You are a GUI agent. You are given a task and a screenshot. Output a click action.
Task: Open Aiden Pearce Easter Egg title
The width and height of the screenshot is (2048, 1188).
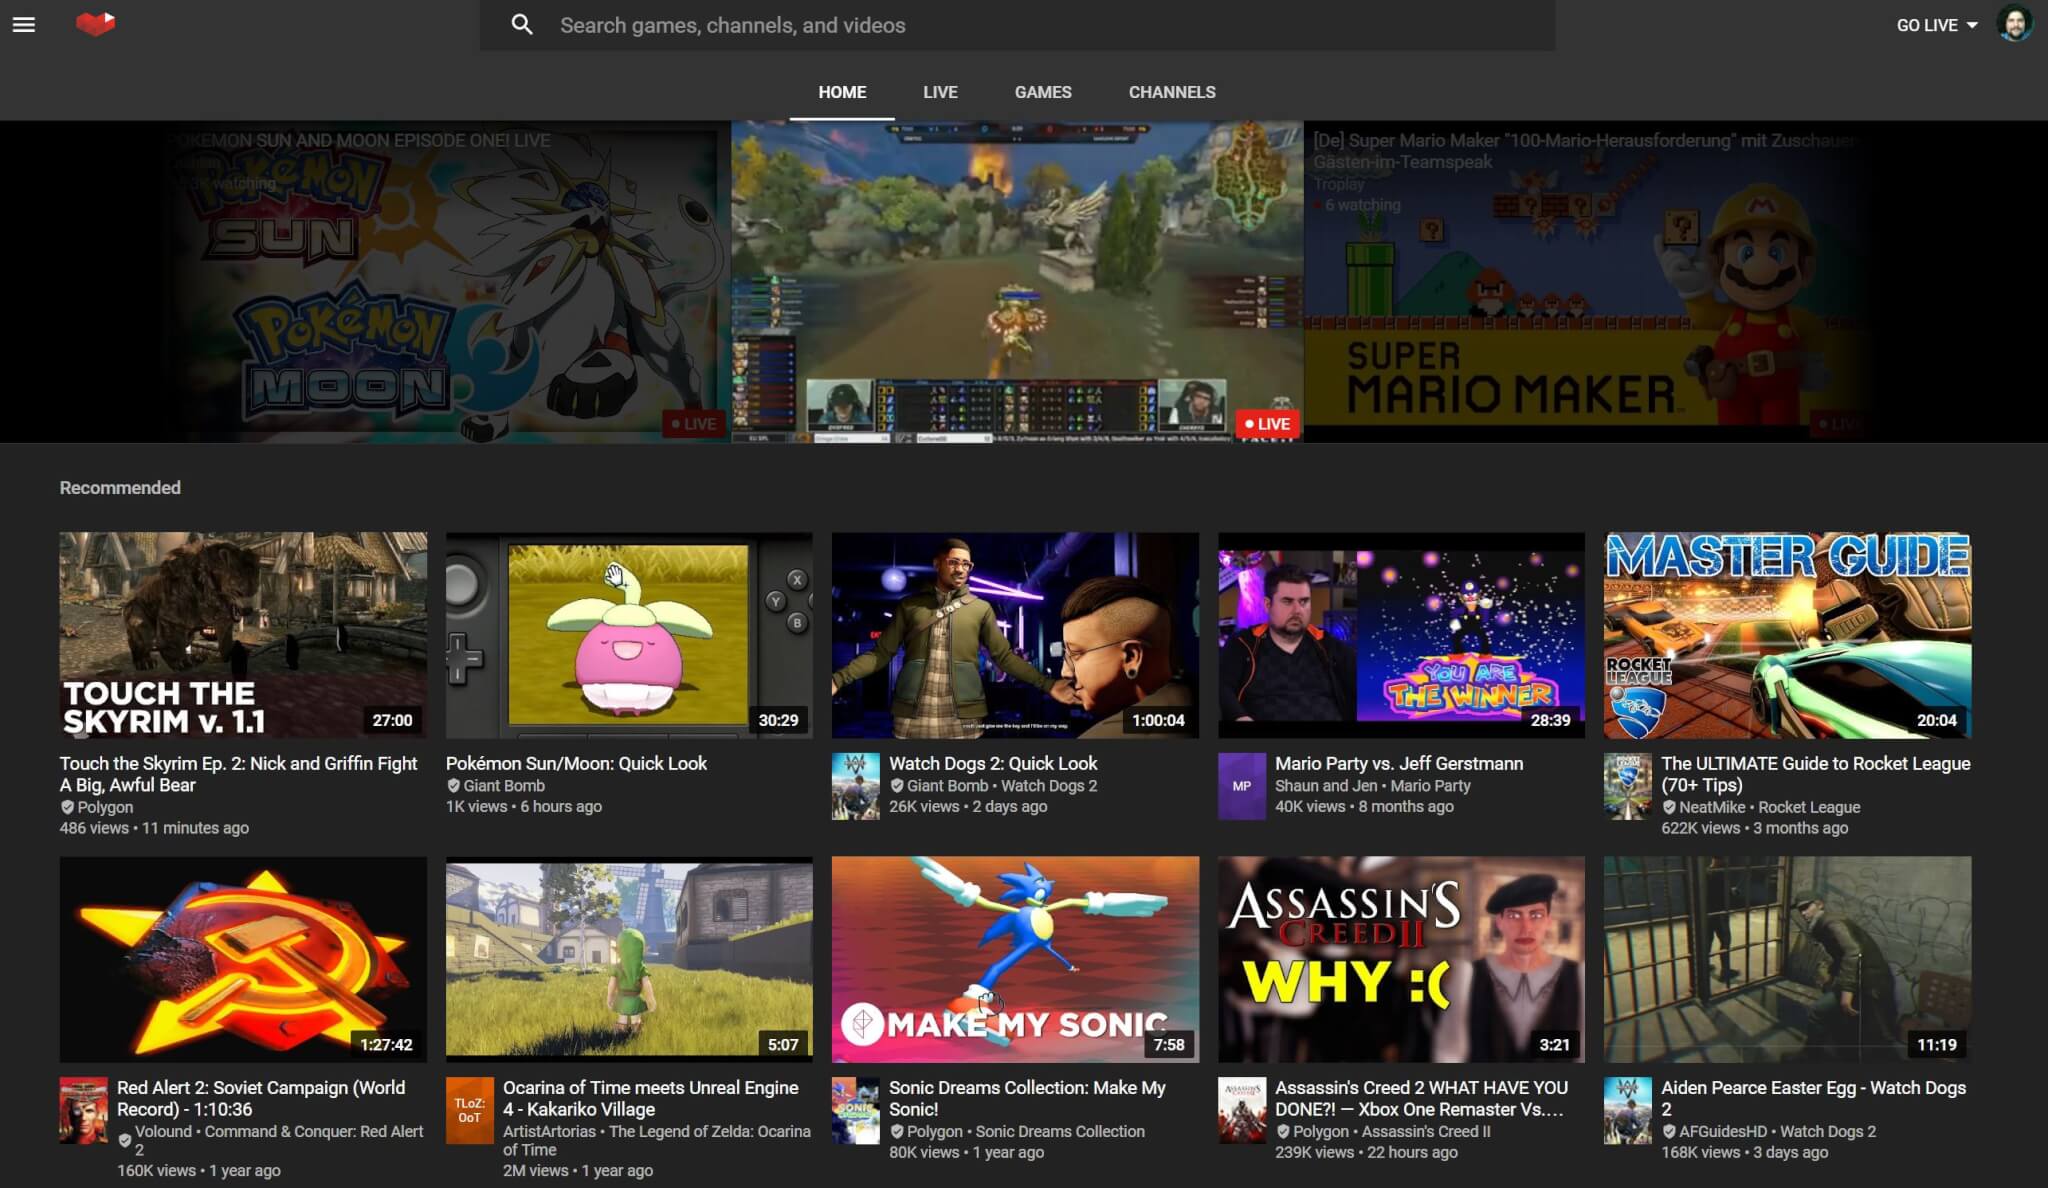coord(1813,1098)
